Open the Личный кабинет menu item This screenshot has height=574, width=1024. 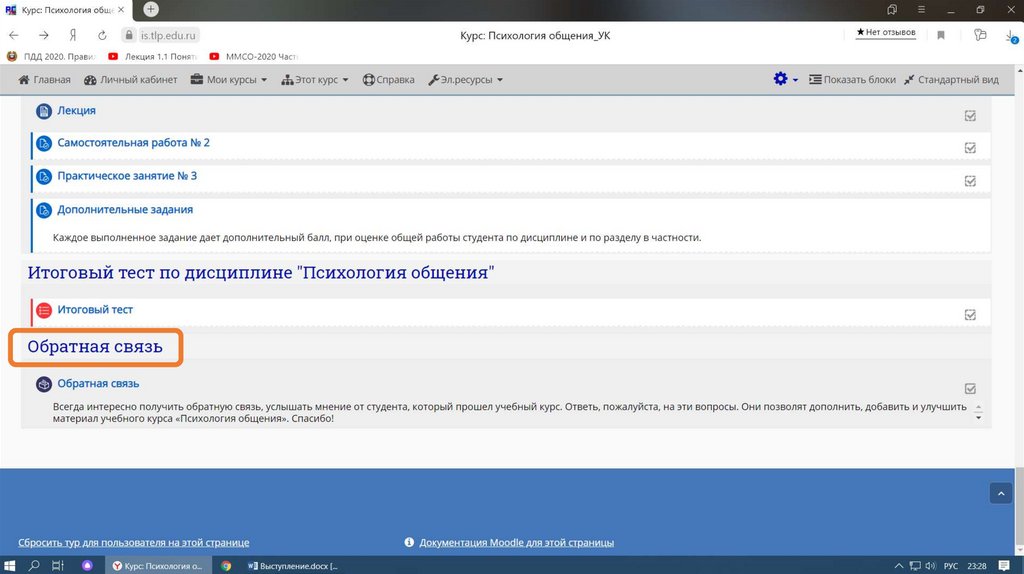tap(131, 80)
